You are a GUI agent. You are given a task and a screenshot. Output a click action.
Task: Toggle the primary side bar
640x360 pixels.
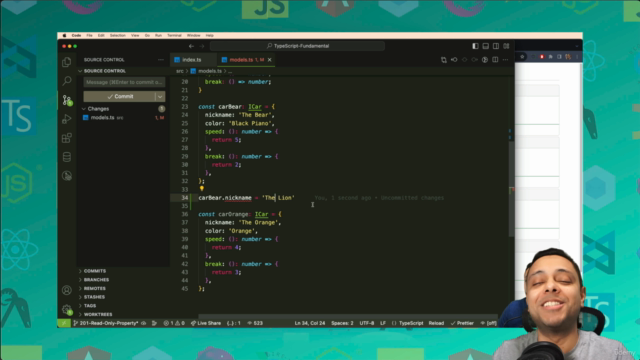tap(476, 46)
